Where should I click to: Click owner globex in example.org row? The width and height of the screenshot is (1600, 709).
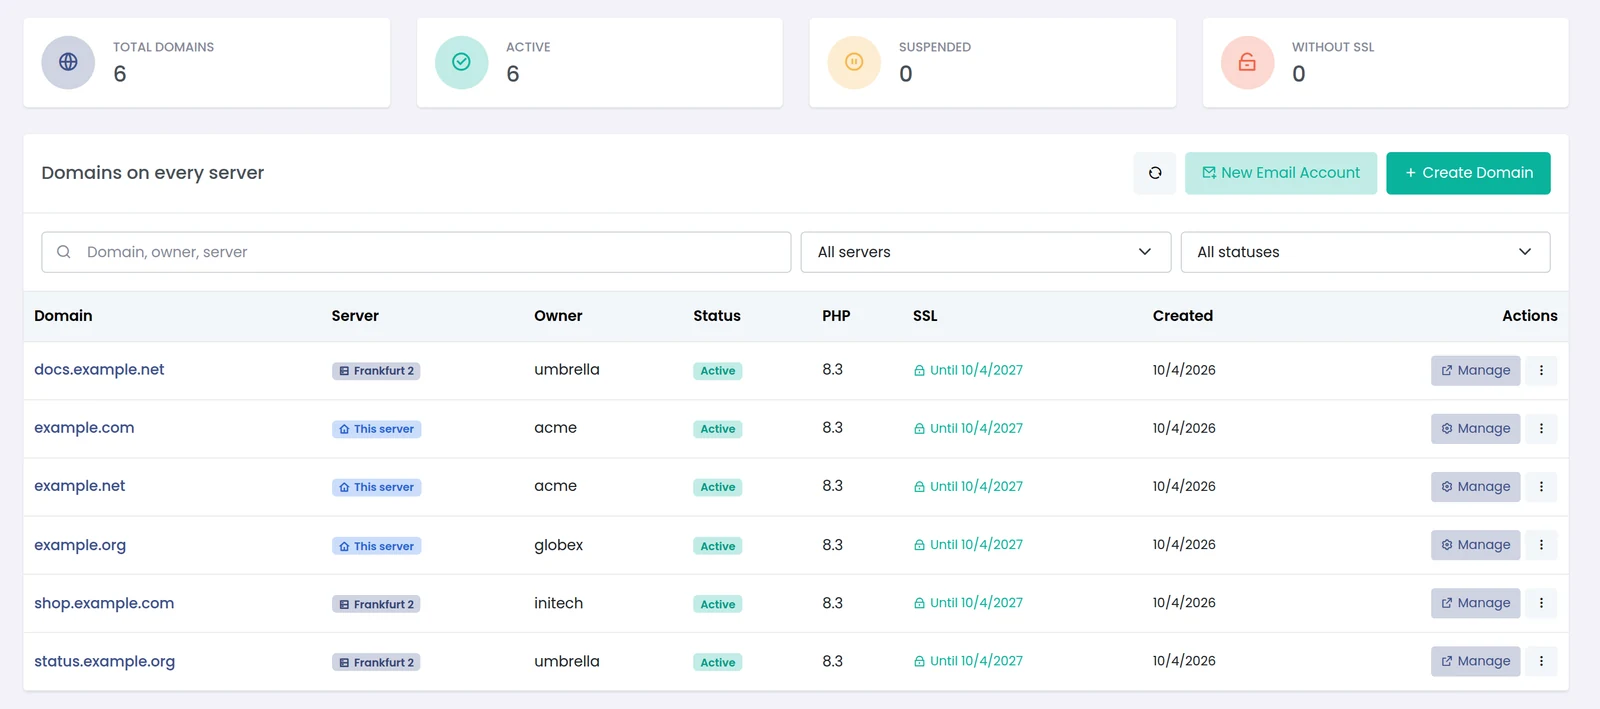[x=558, y=545]
